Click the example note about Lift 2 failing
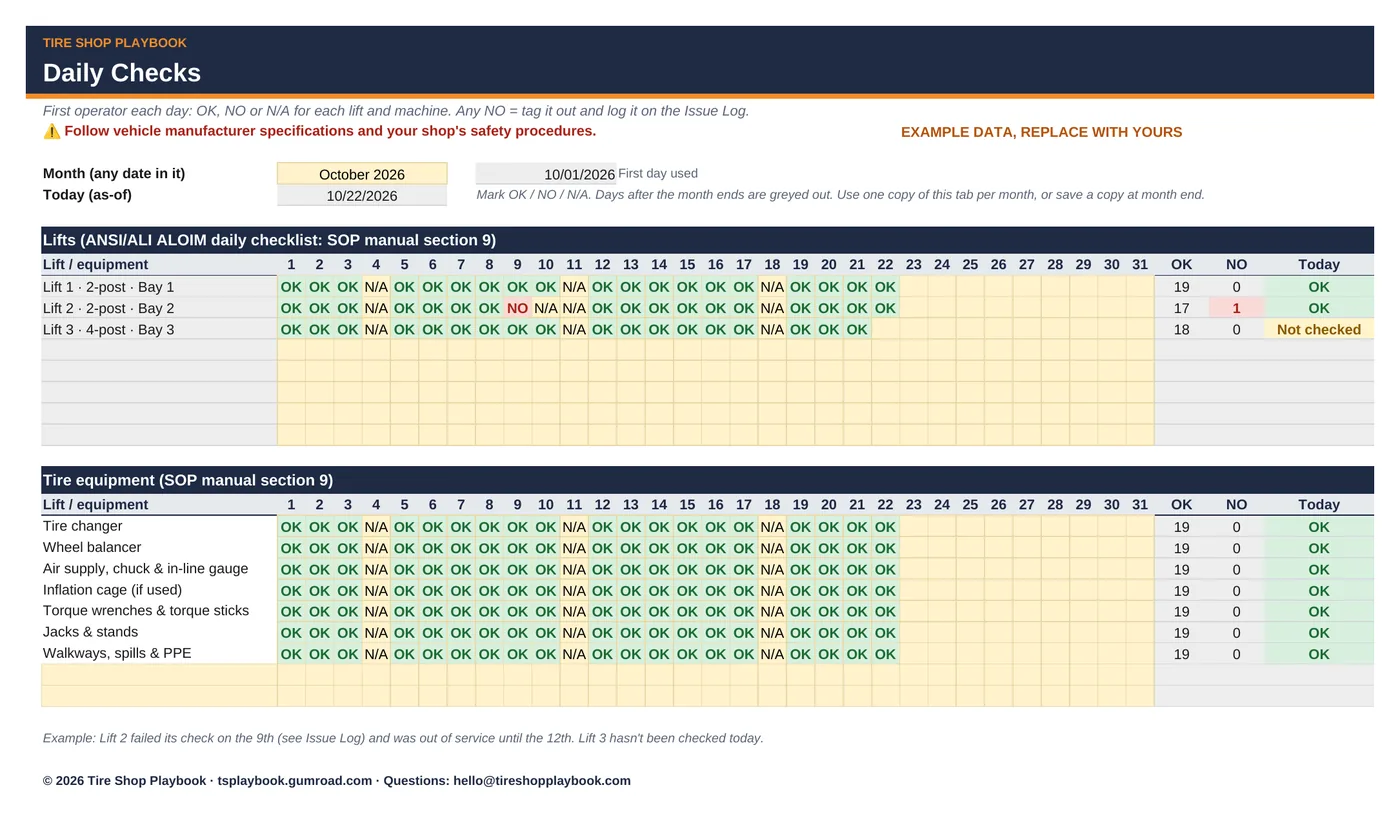1400x814 pixels. (x=403, y=738)
